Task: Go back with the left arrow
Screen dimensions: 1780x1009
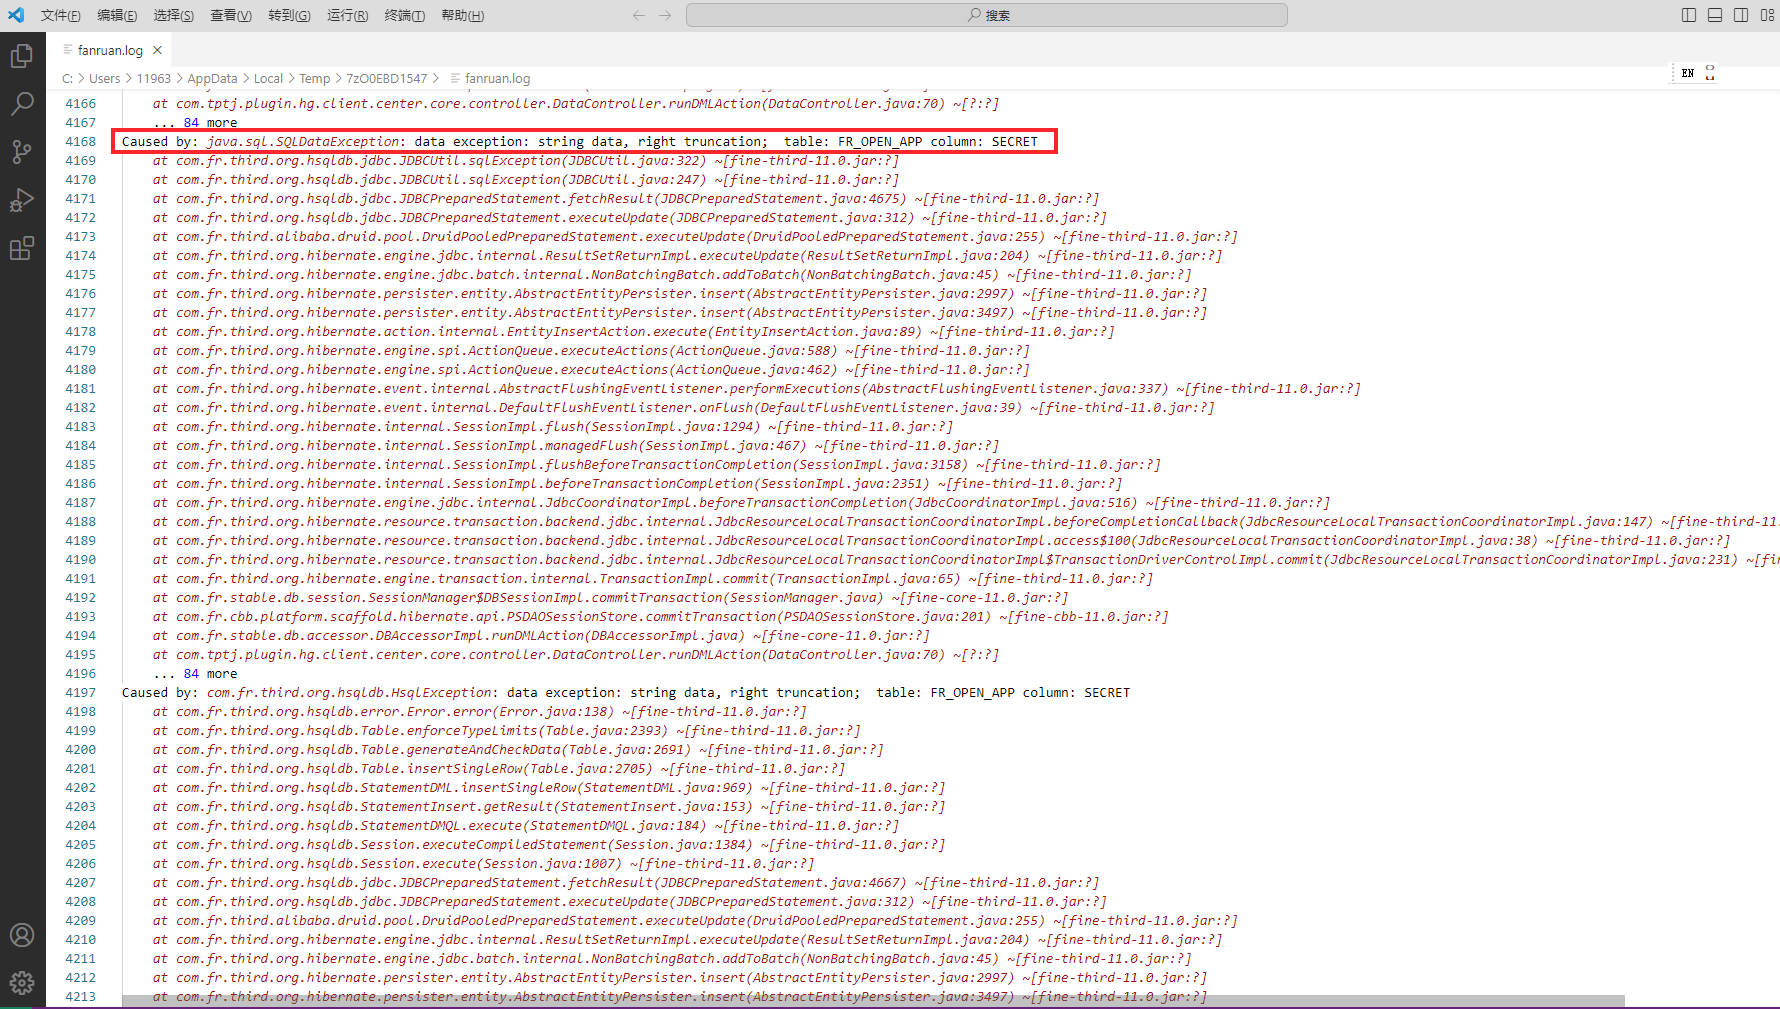Action: tap(639, 15)
